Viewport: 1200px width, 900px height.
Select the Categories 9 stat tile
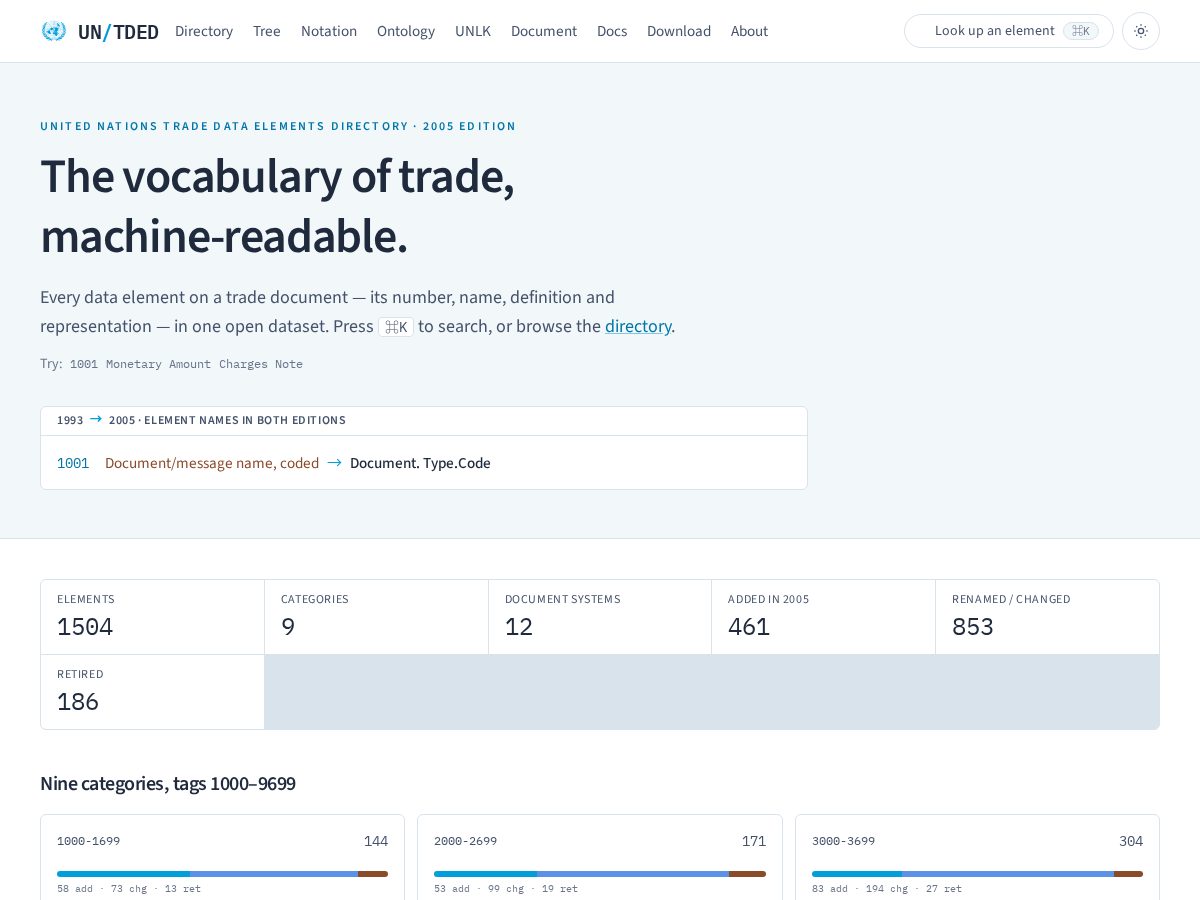point(377,617)
